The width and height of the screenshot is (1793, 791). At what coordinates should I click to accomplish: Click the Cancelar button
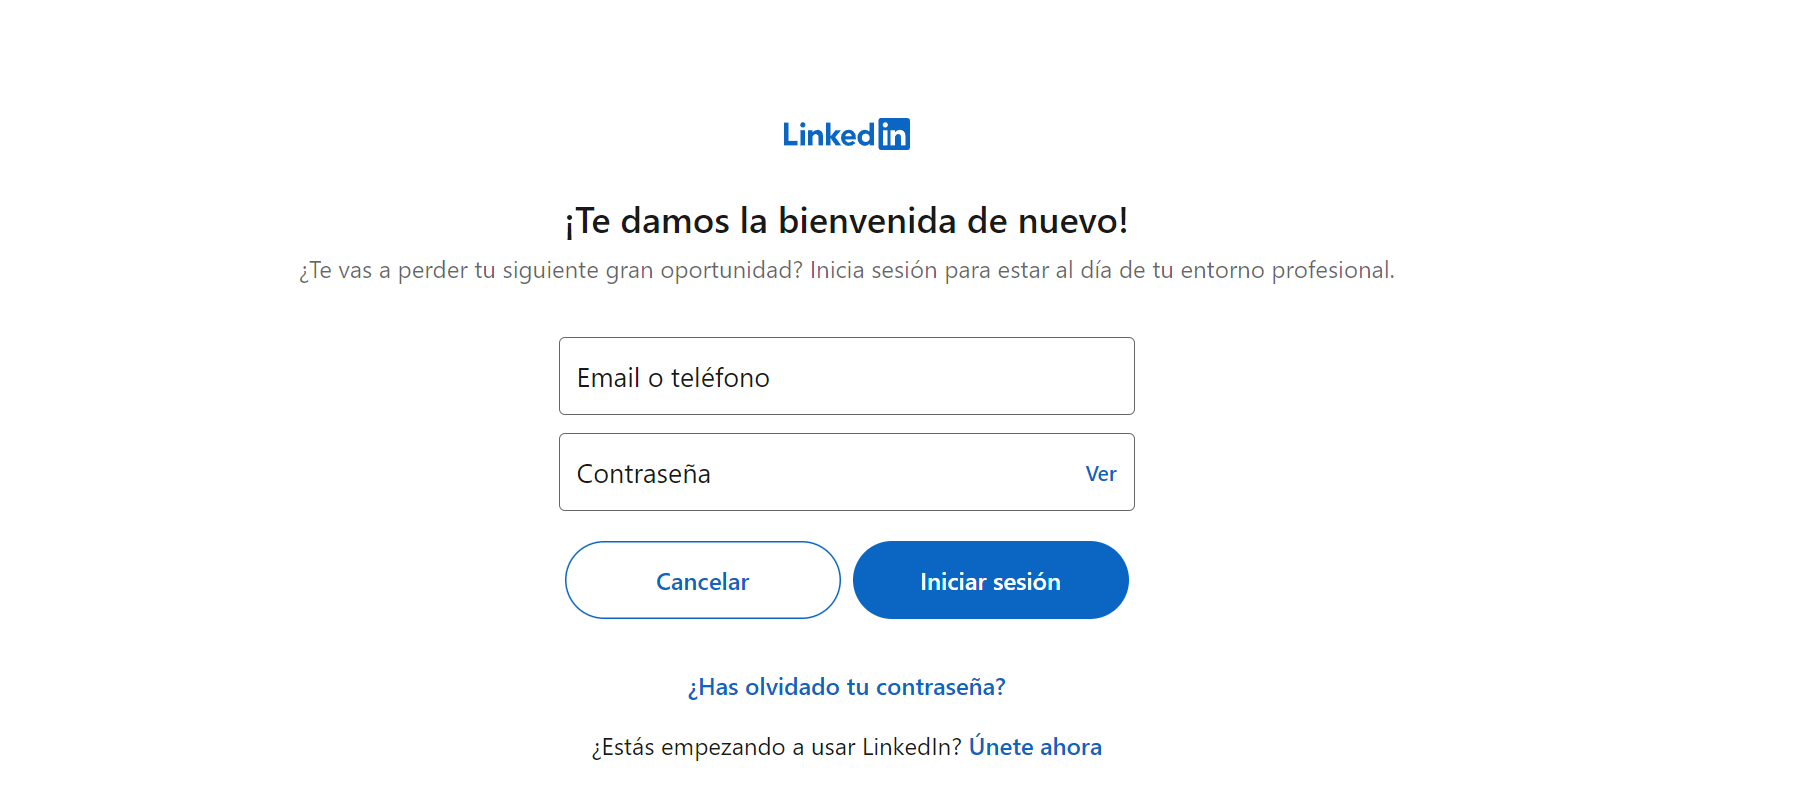click(702, 580)
